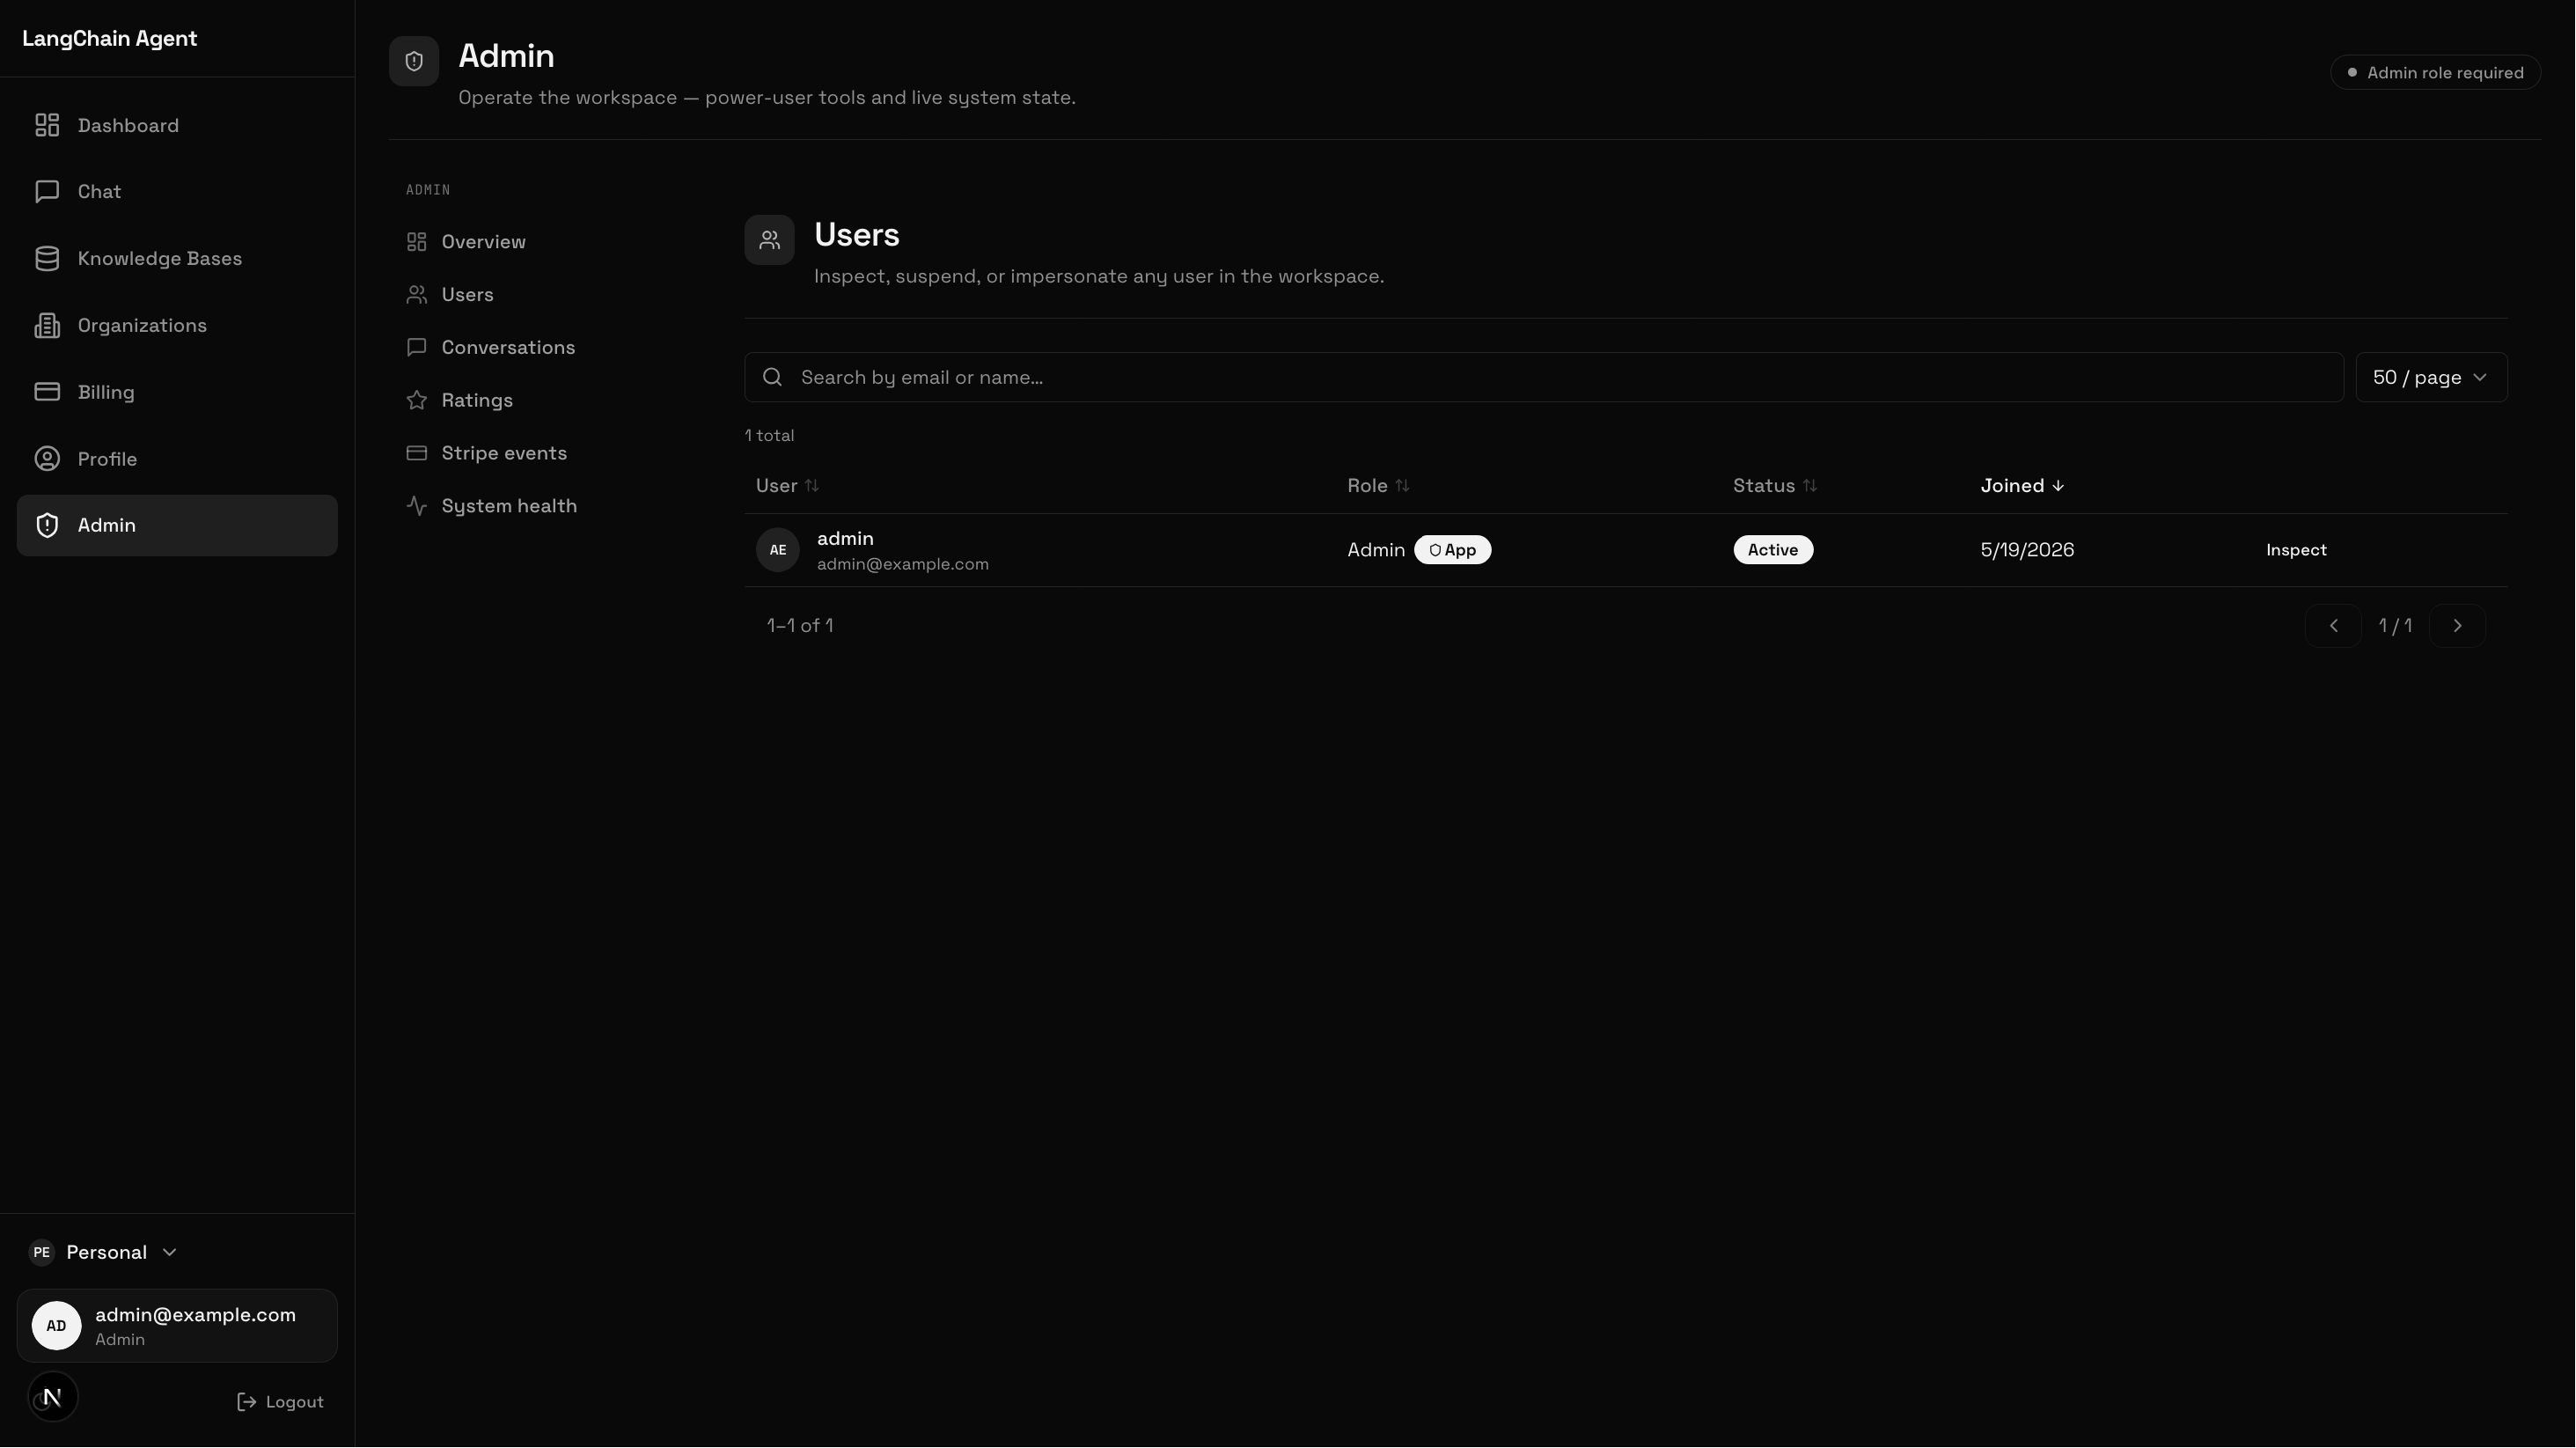Viewport: 2576px width, 1448px height.
Task: Focus the search by email or name field
Action: pyautogui.click(x=1543, y=377)
